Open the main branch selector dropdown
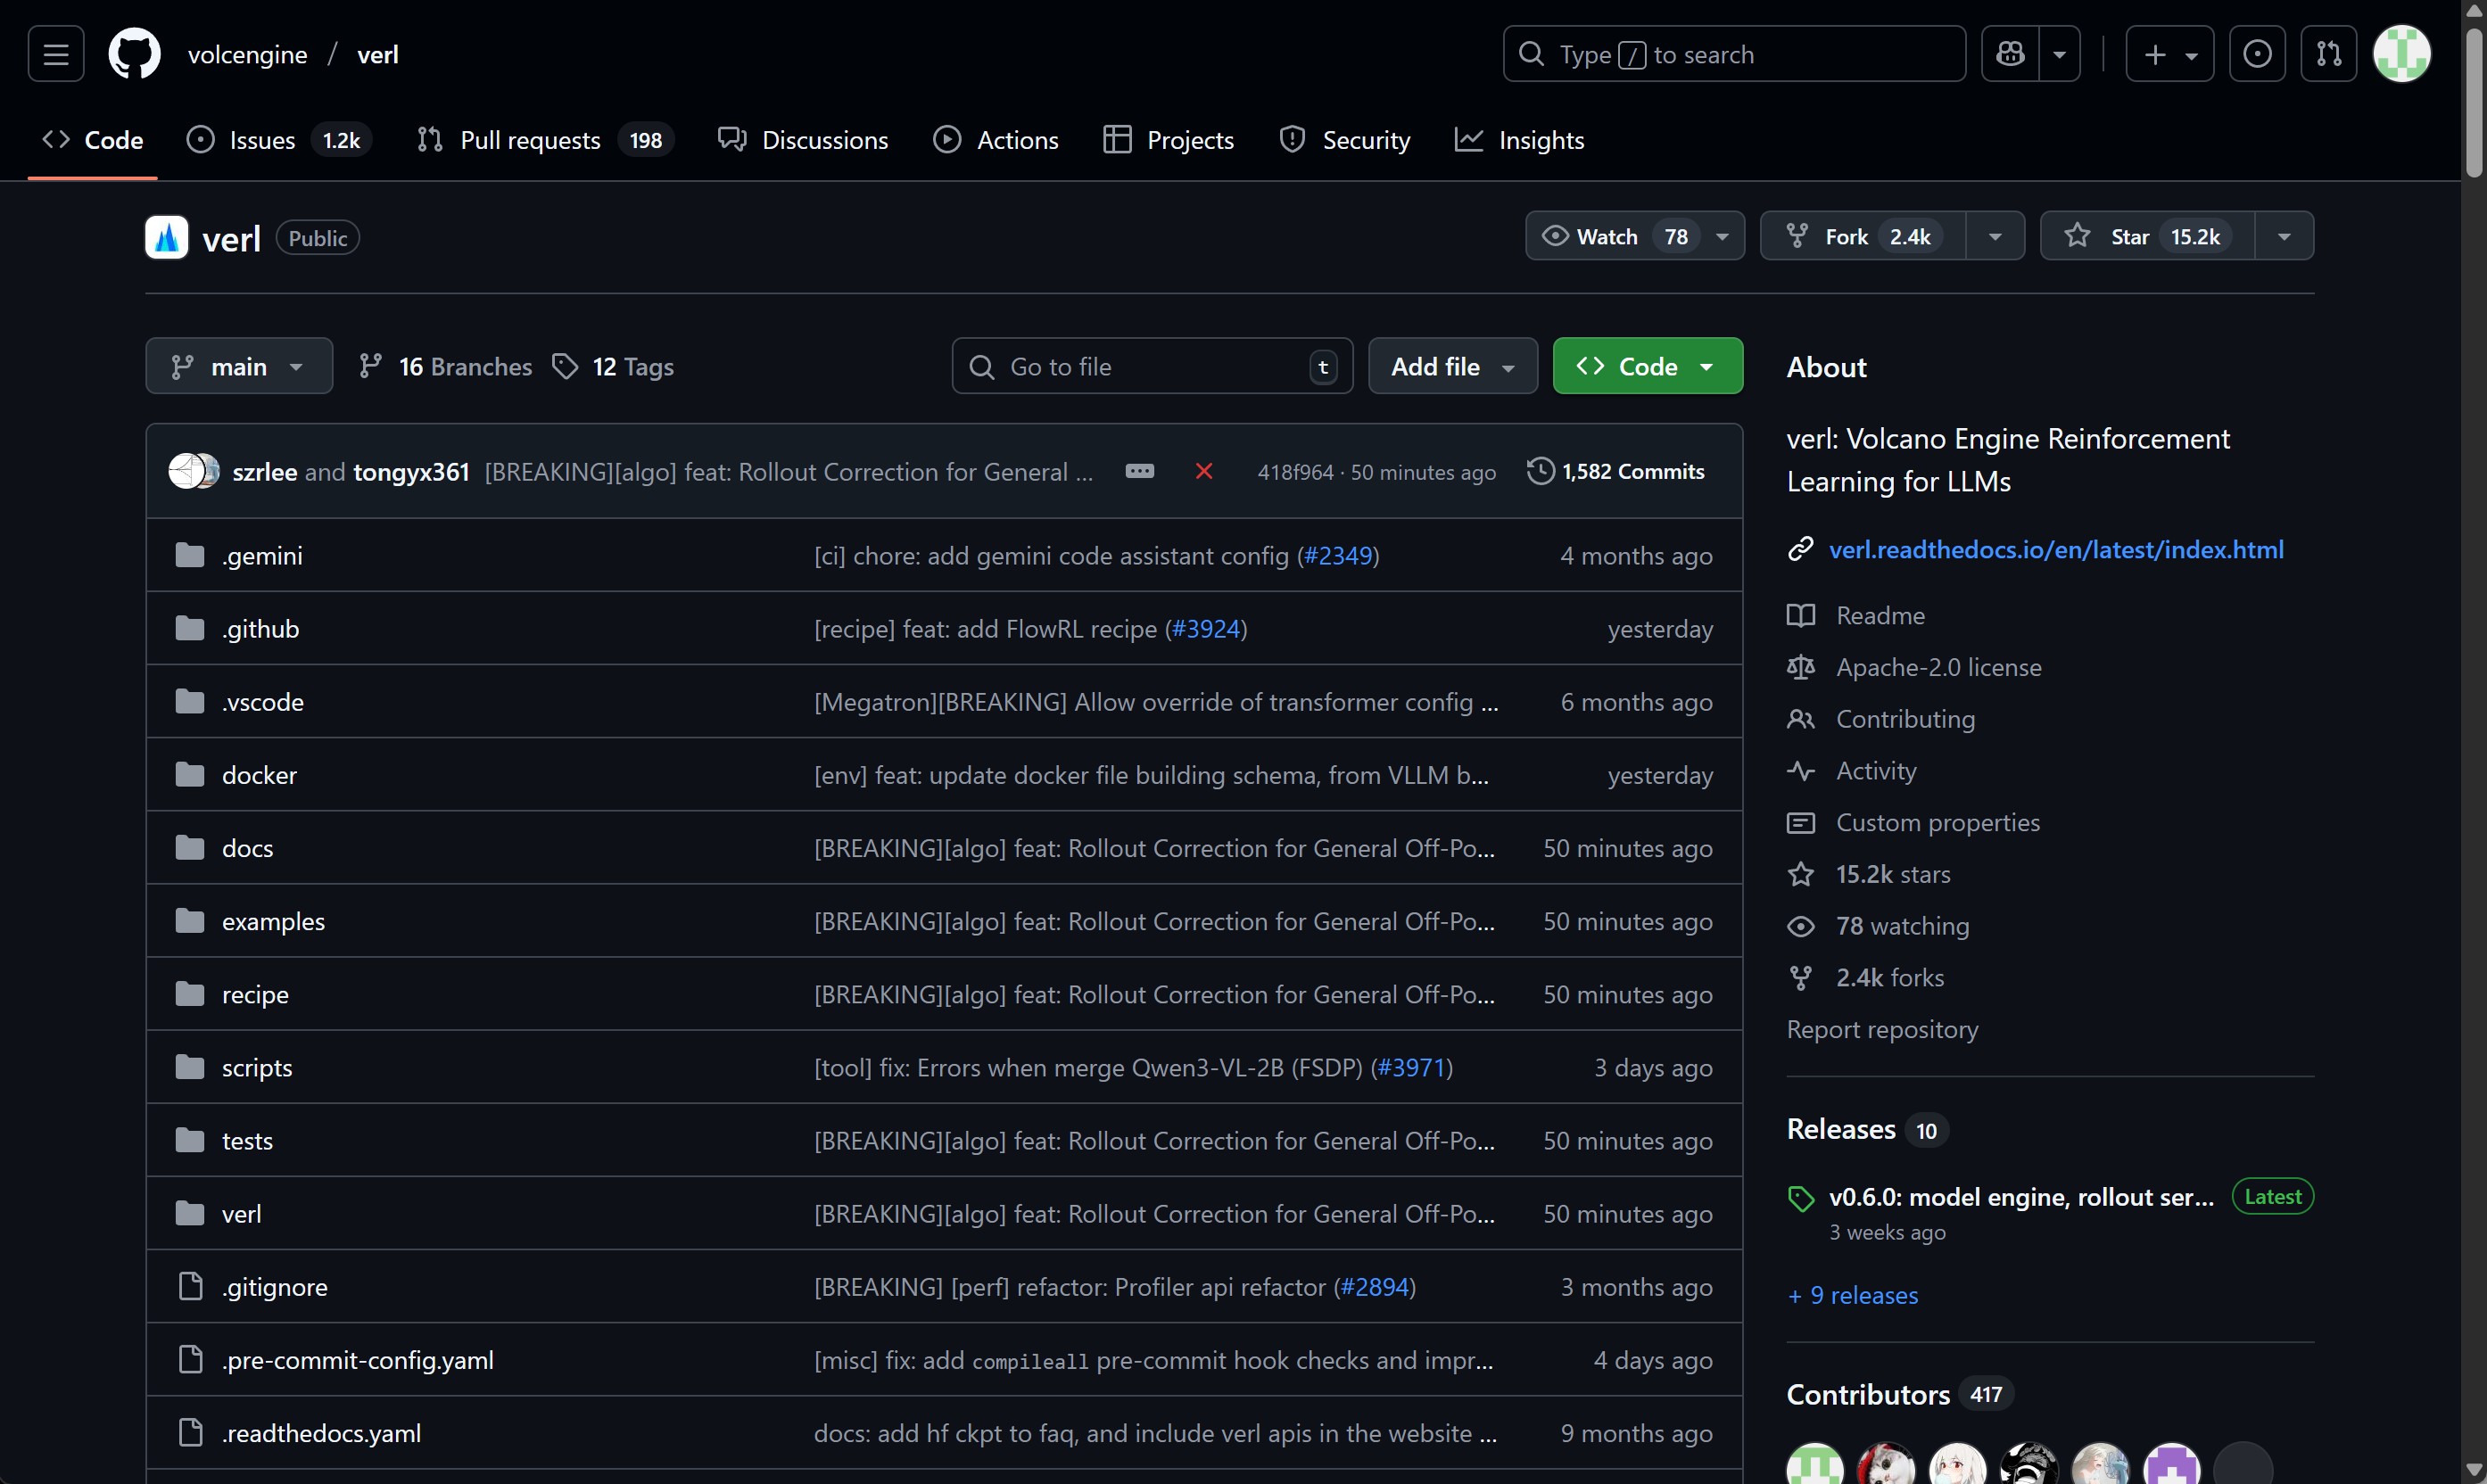This screenshot has height=1484, width=2487. pyautogui.click(x=238, y=366)
